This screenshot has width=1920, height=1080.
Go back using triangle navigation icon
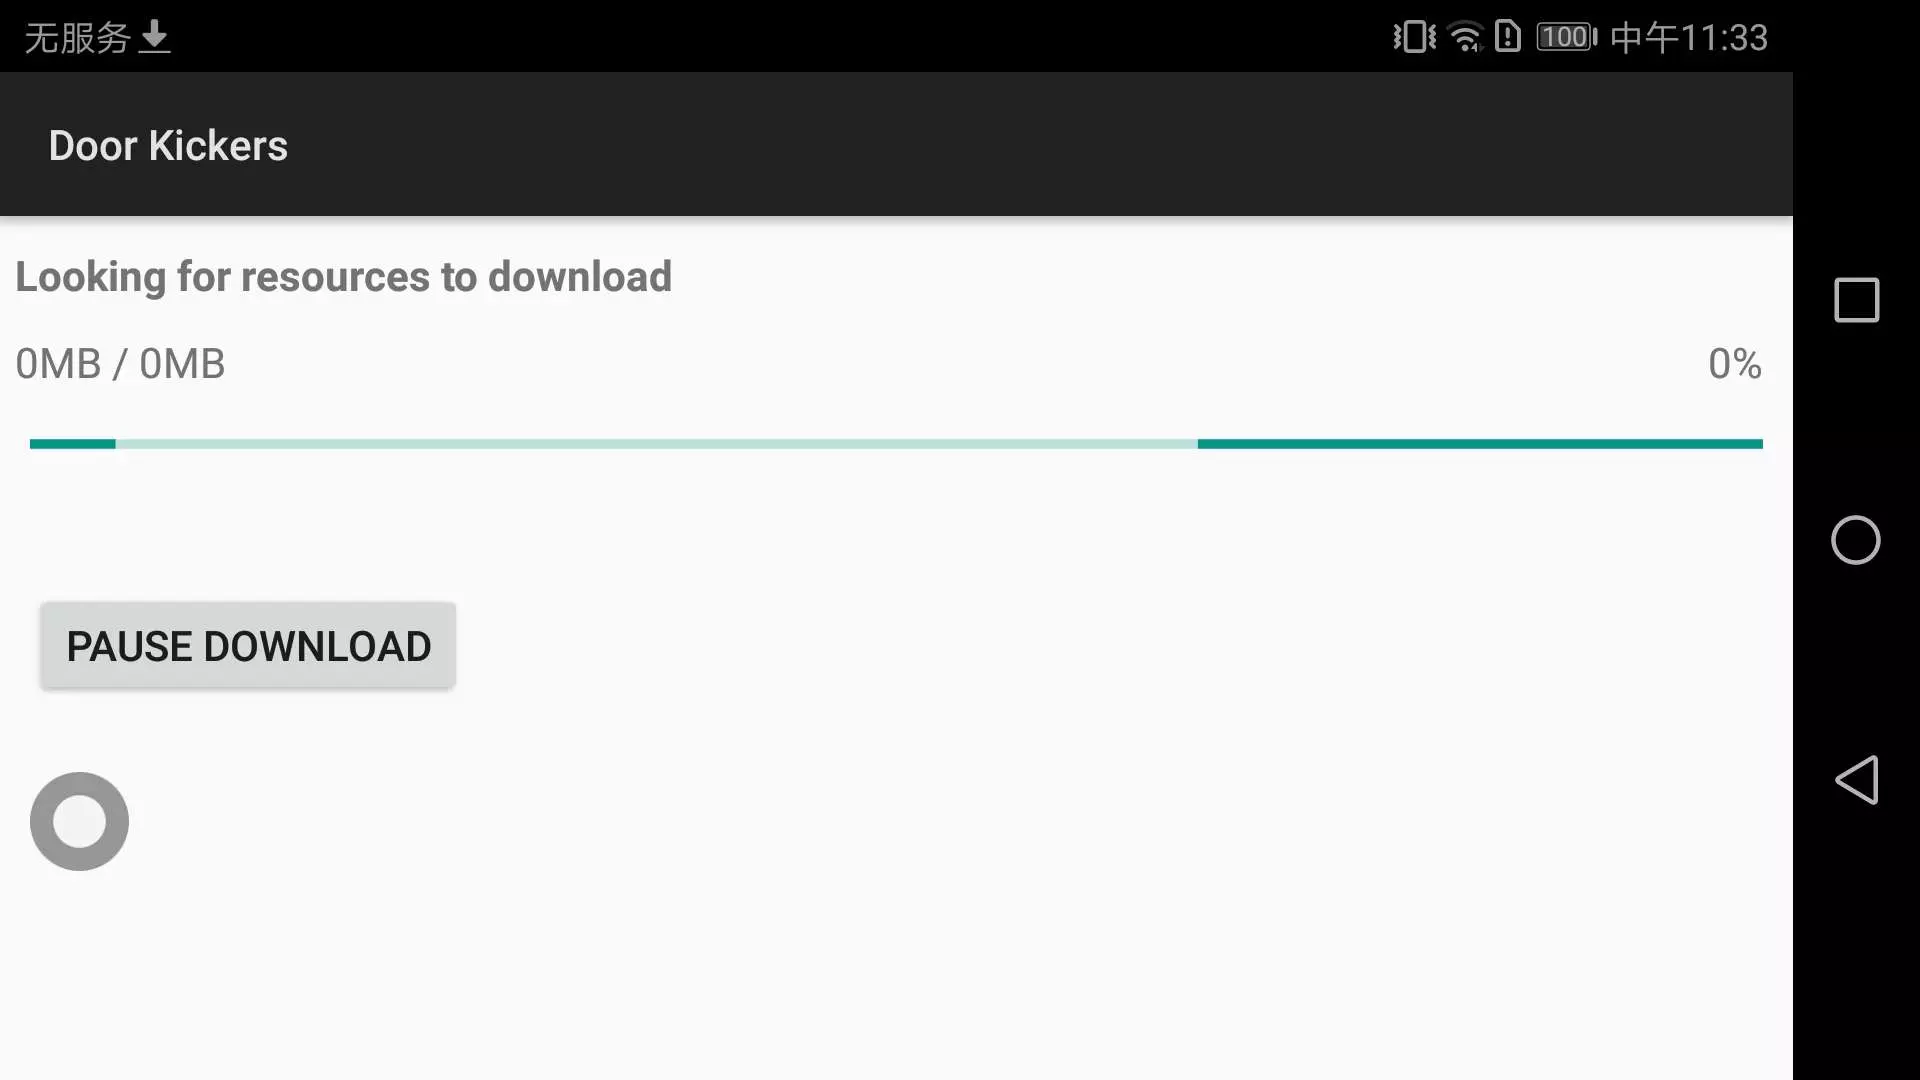1856,780
